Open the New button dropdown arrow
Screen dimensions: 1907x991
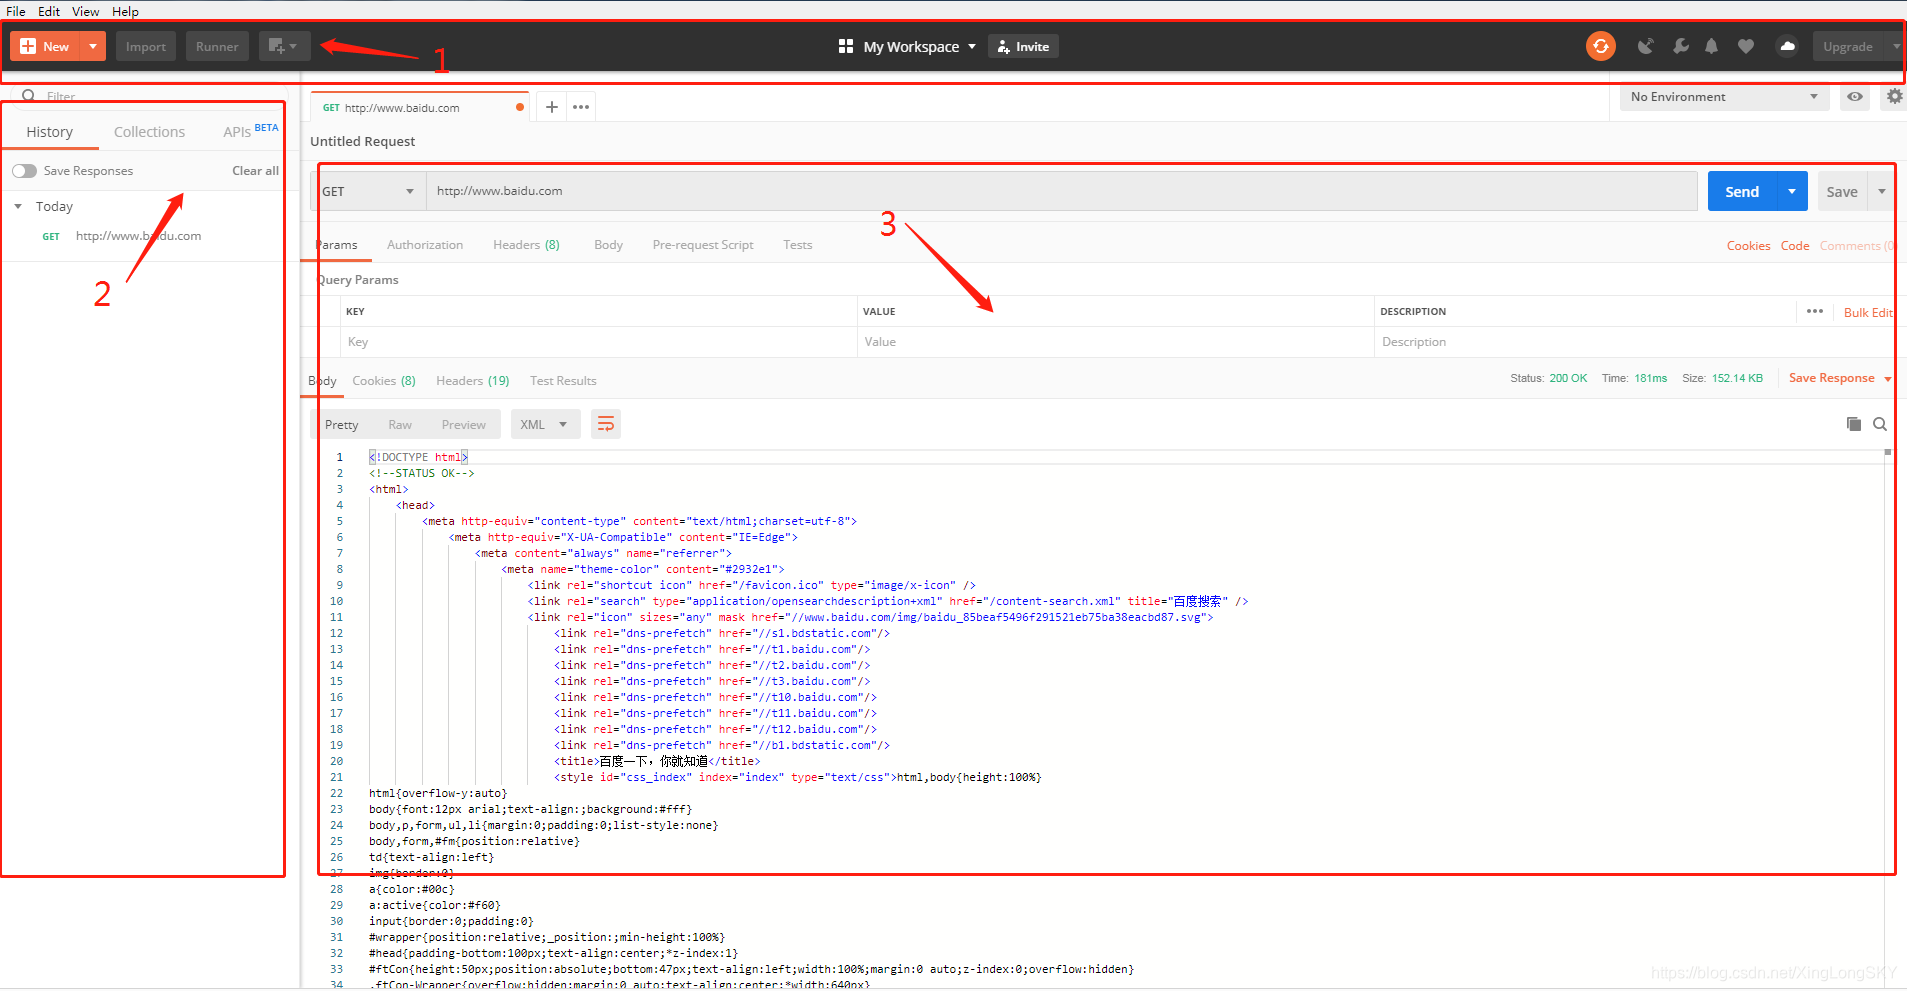[93, 46]
